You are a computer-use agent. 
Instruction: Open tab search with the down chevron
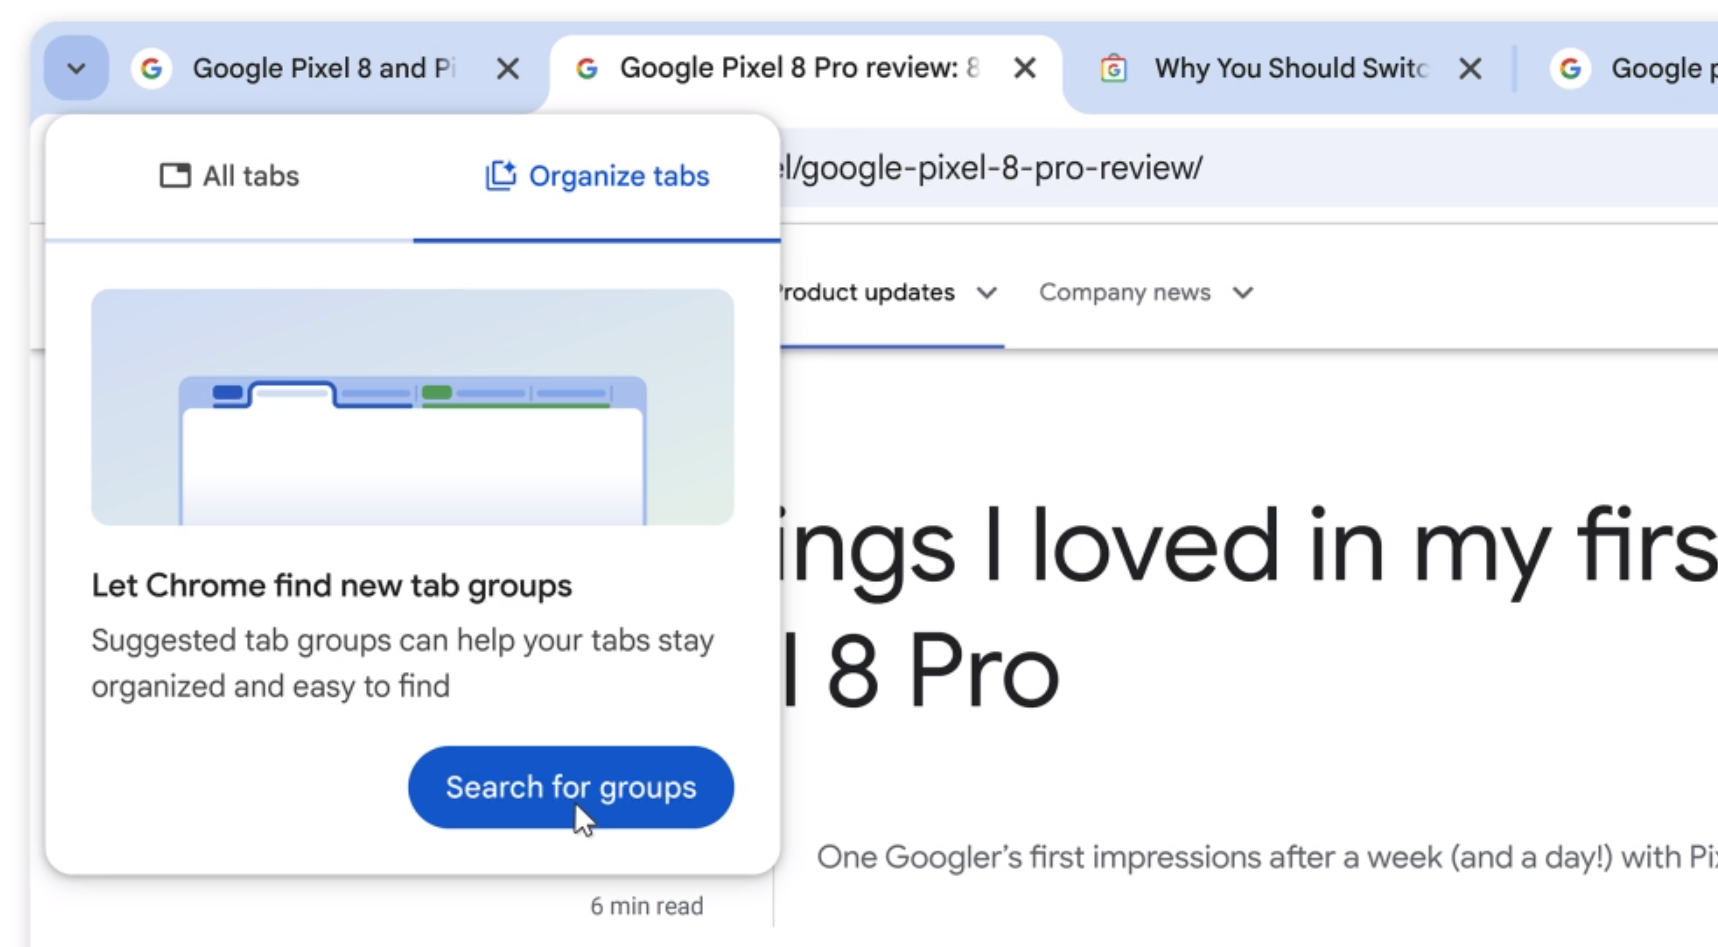coord(76,68)
